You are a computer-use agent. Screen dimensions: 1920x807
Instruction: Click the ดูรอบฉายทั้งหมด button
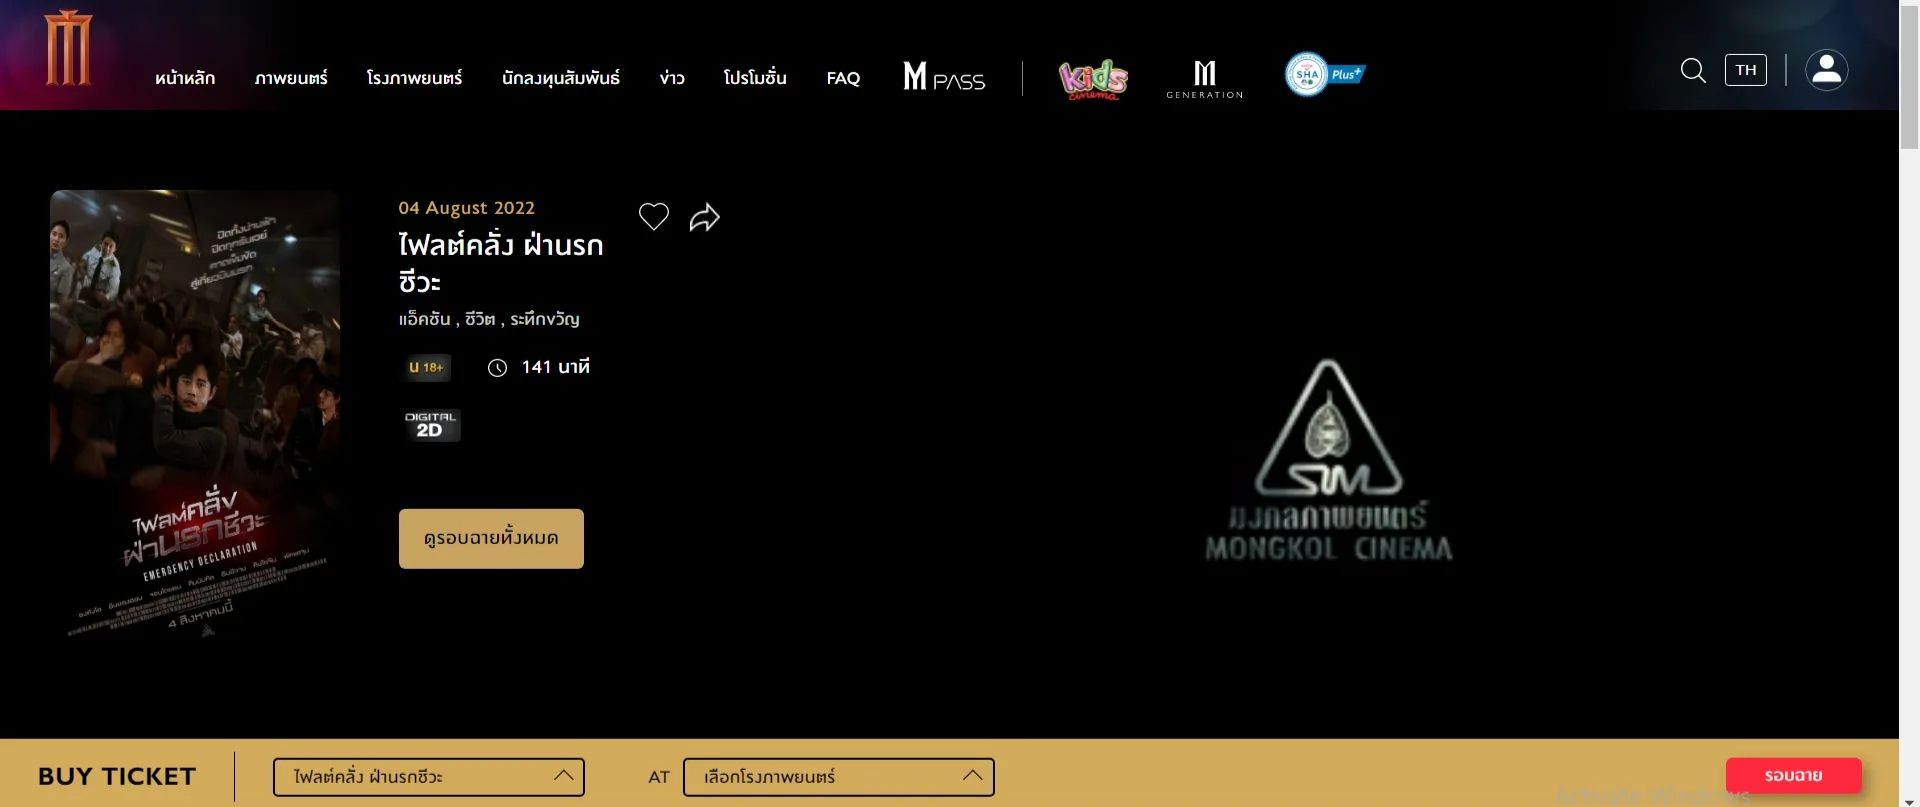pos(491,538)
